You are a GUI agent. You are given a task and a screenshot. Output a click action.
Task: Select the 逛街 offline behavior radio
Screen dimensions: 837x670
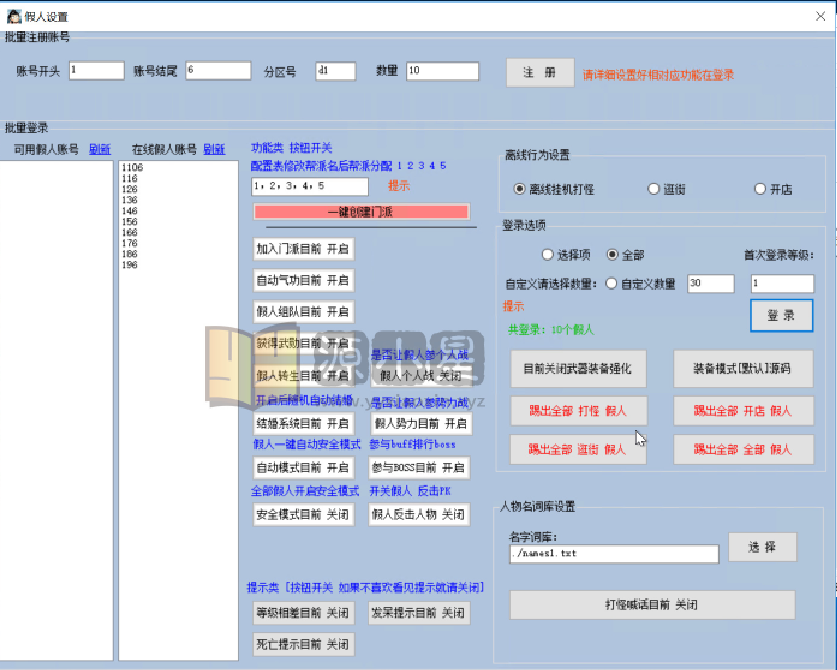click(x=651, y=189)
